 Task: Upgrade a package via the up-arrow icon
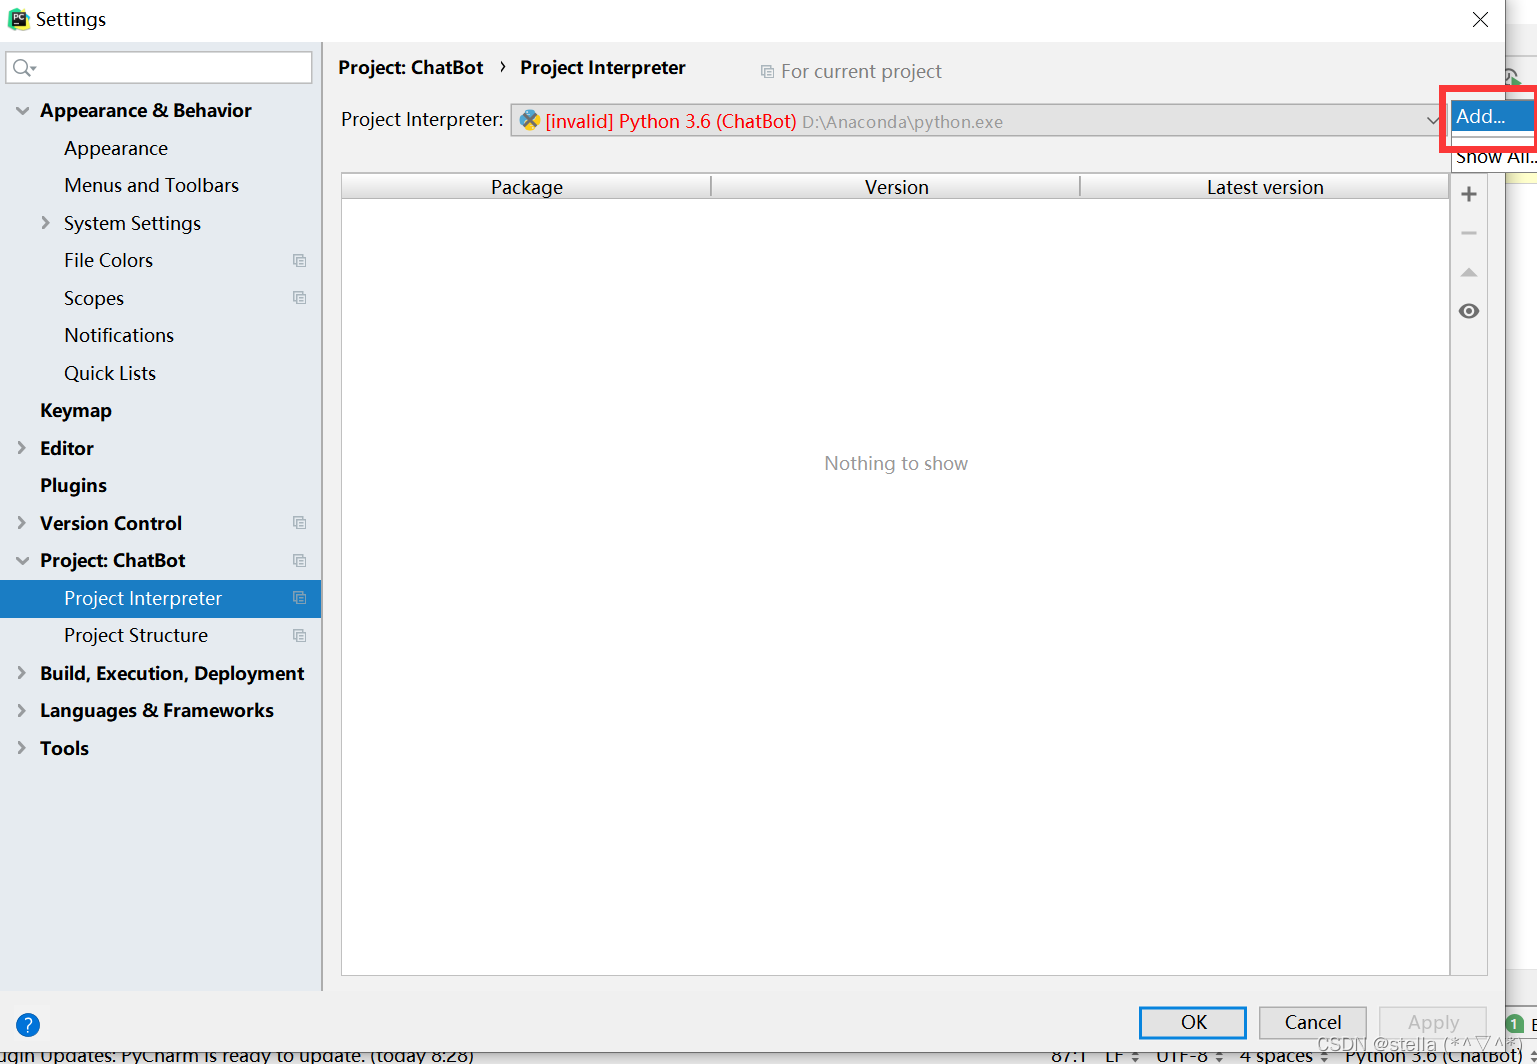(1468, 272)
